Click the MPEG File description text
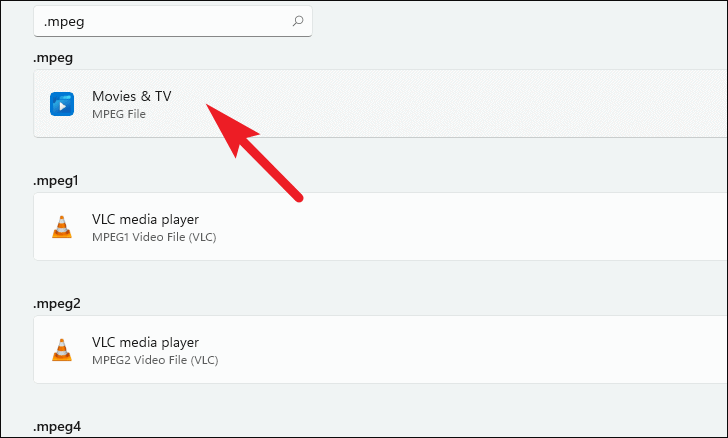The height and width of the screenshot is (438, 728). (119, 114)
